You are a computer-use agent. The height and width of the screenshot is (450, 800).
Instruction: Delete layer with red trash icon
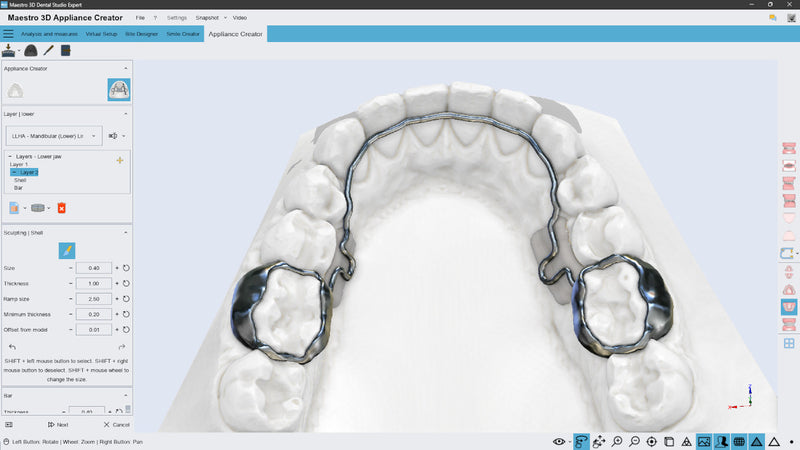coord(62,208)
